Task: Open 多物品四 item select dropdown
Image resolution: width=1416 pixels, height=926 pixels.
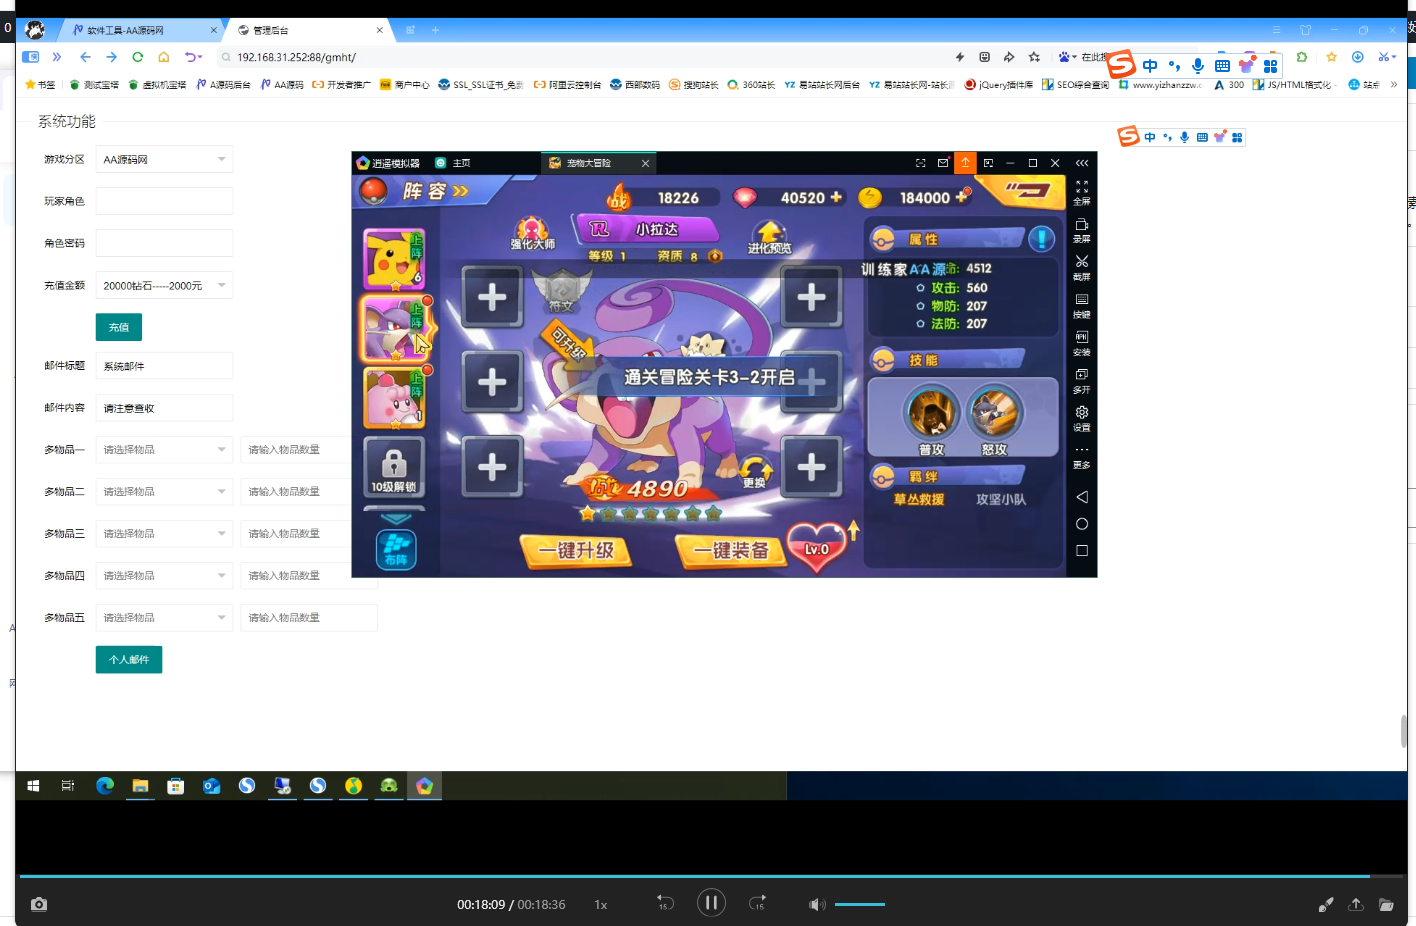Action: pos(164,575)
